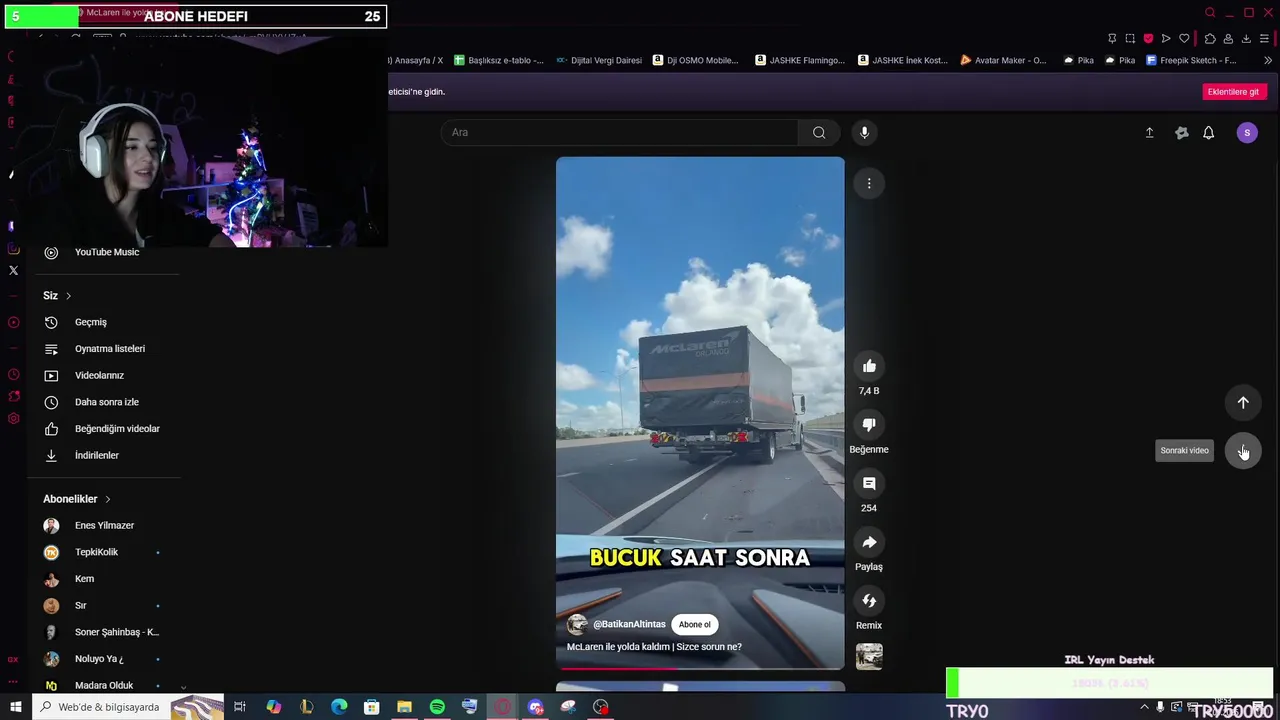Image resolution: width=1280 pixels, height=720 pixels.
Task: Open Avatar Maker bookmark
Action: (x=1003, y=60)
